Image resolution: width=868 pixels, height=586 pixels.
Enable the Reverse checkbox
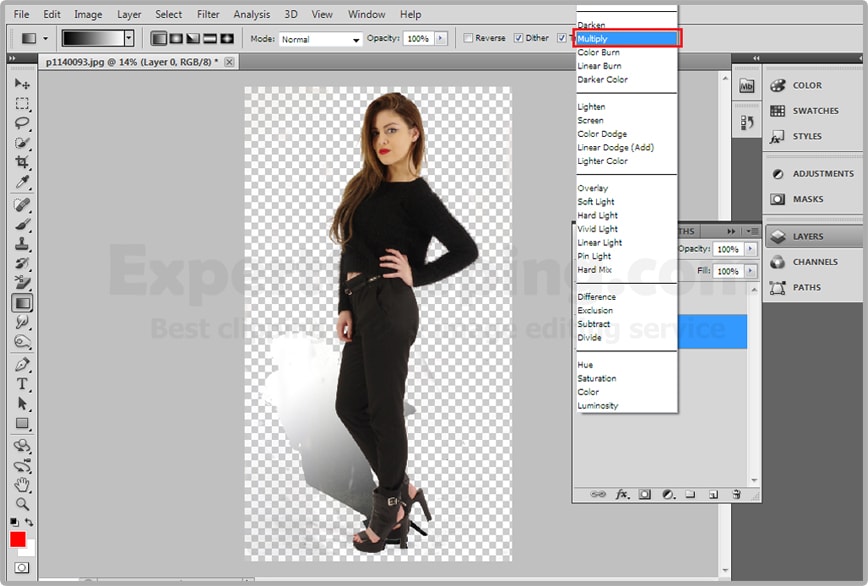coord(469,38)
